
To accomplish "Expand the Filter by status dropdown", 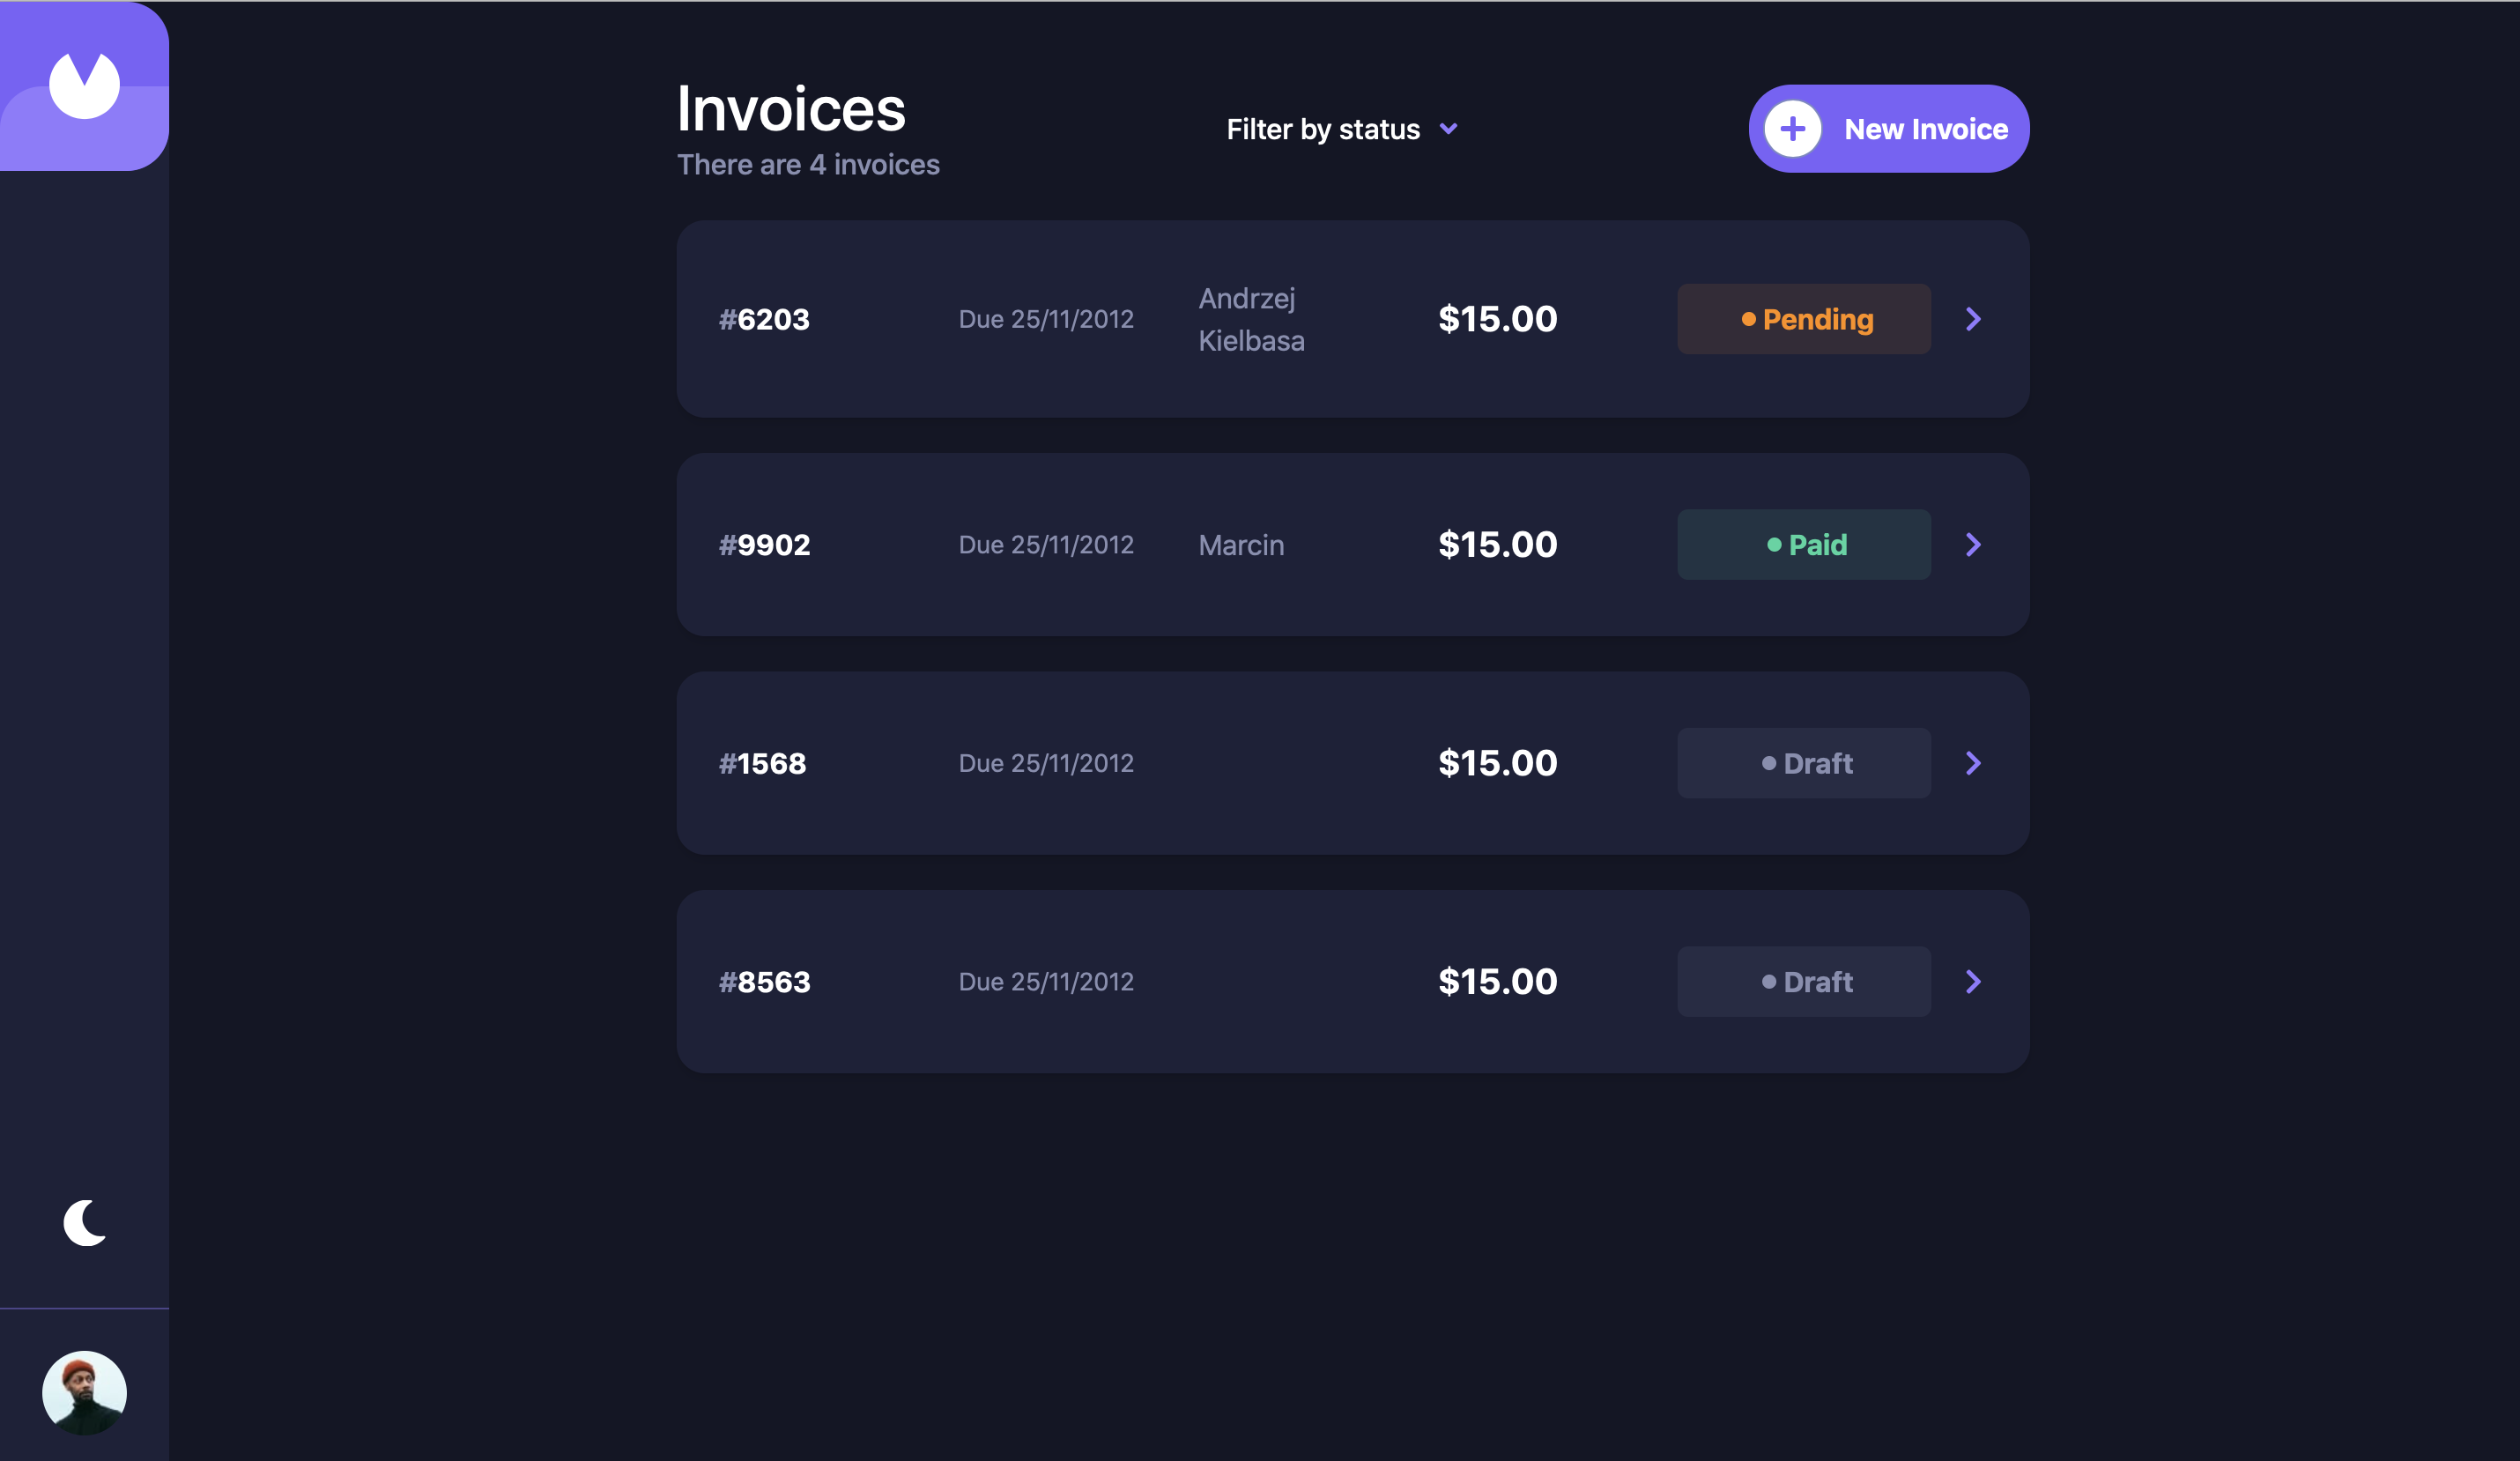I will coord(1323,129).
